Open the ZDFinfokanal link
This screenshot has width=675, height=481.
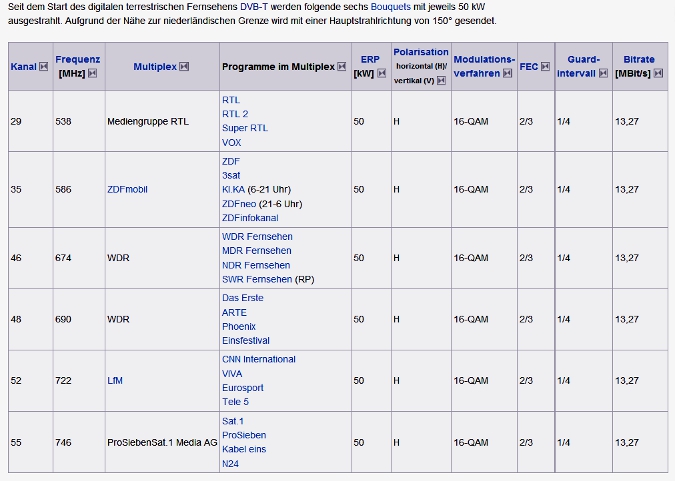point(250,218)
